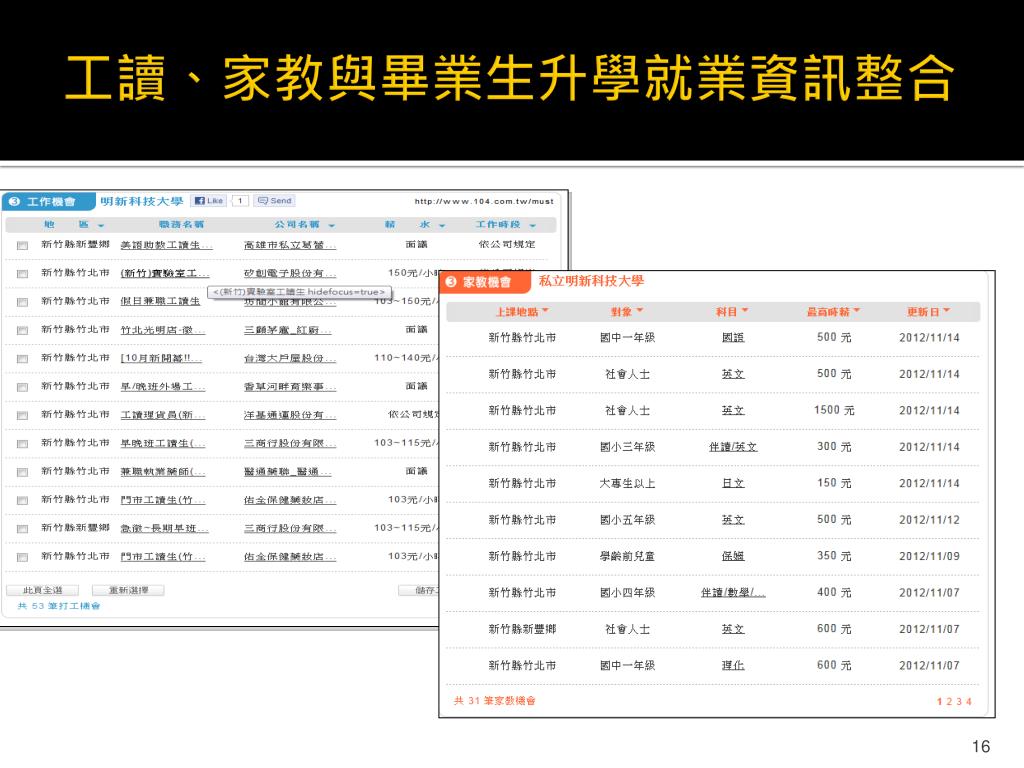Go to tutoring results page 4
Screen dimensions: 1024x768
968,701
